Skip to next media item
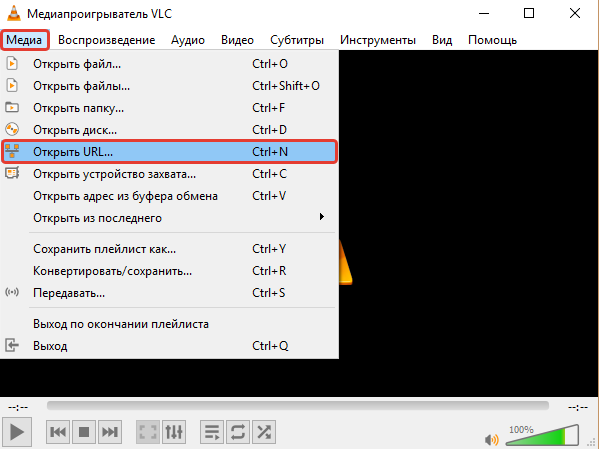599x449 pixels. pyautogui.click(x=110, y=432)
